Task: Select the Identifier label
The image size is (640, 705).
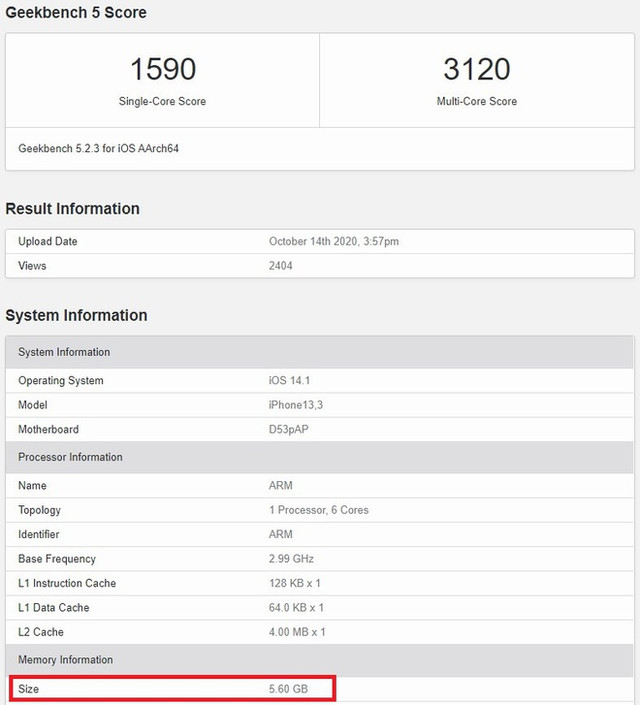Action: pos(39,535)
